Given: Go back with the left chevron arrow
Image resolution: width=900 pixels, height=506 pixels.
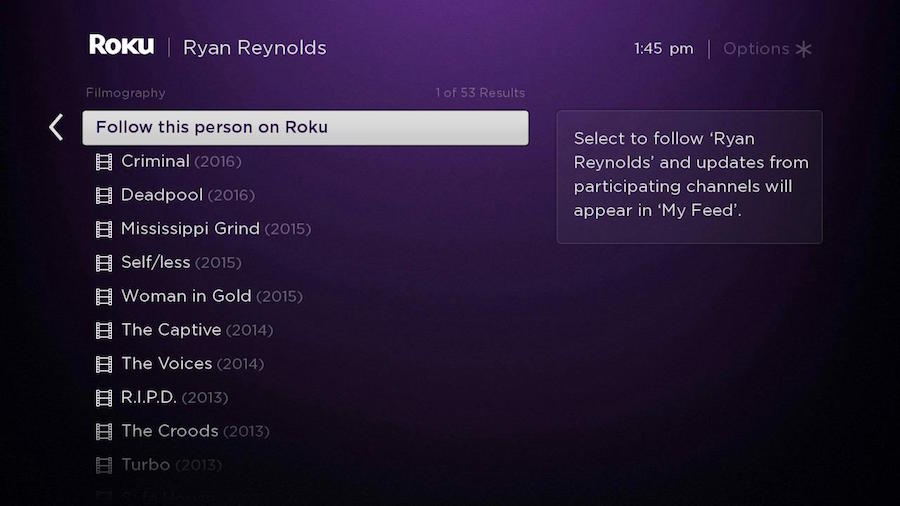Looking at the screenshot, I should (x=56, y=127).
